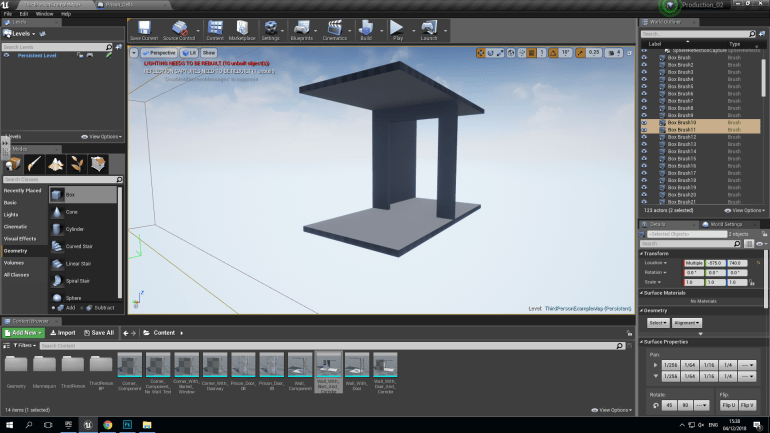Click the Launch toolbar icon

click(x=429, y=30)
